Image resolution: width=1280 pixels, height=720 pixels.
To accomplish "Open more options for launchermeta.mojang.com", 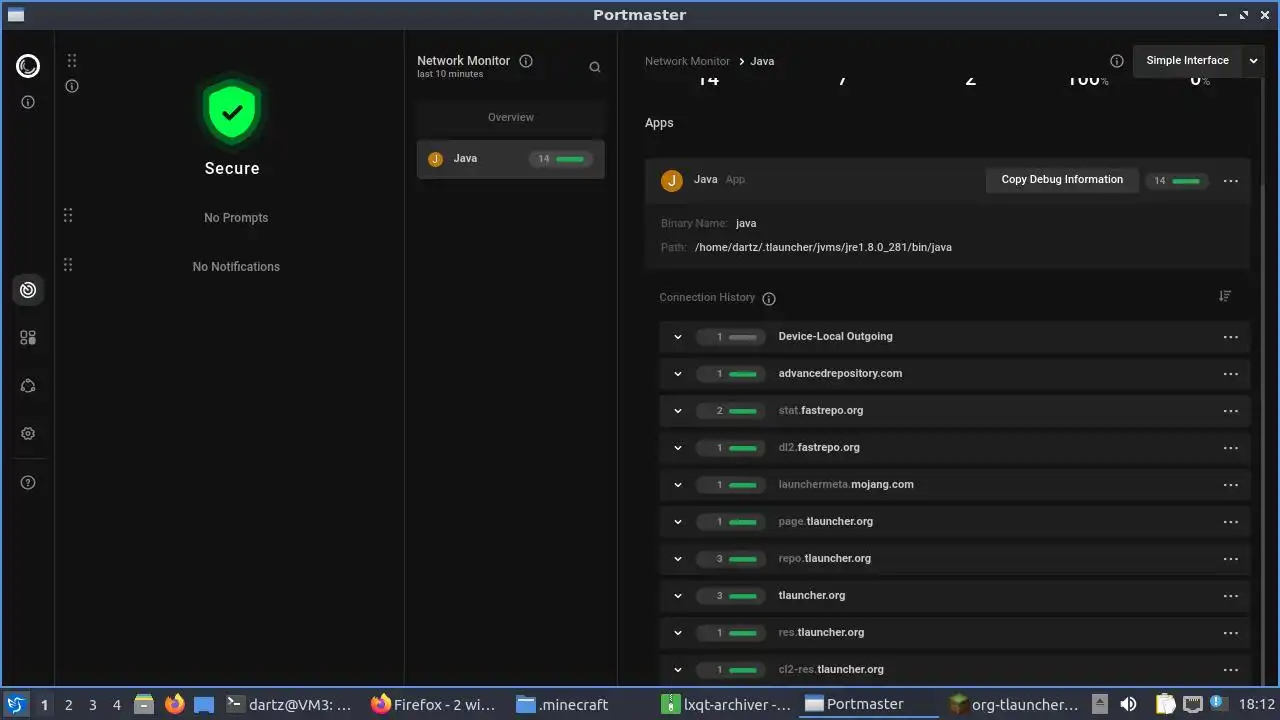I will click(1231, 485).
